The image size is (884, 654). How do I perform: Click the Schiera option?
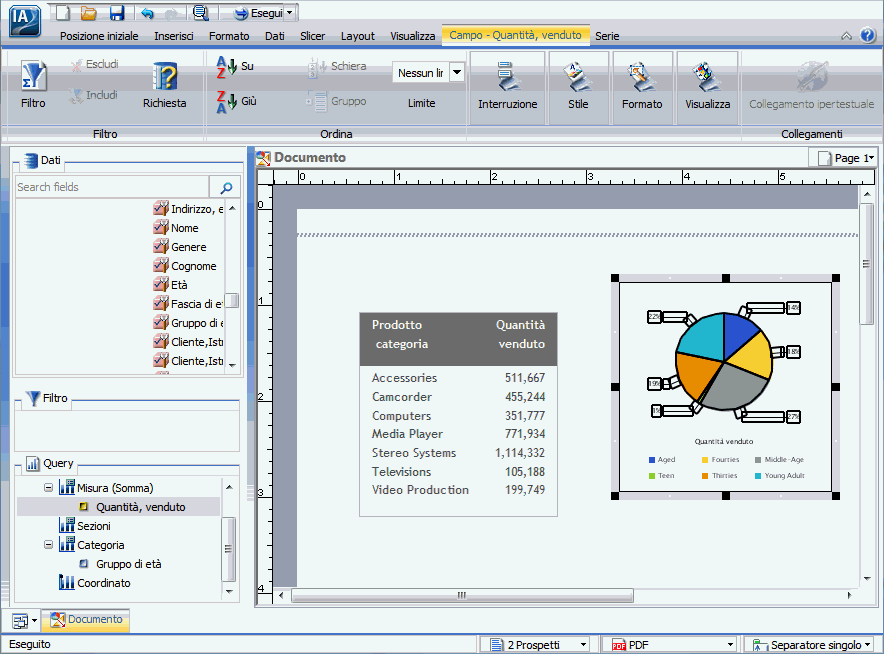pos(337,67)
